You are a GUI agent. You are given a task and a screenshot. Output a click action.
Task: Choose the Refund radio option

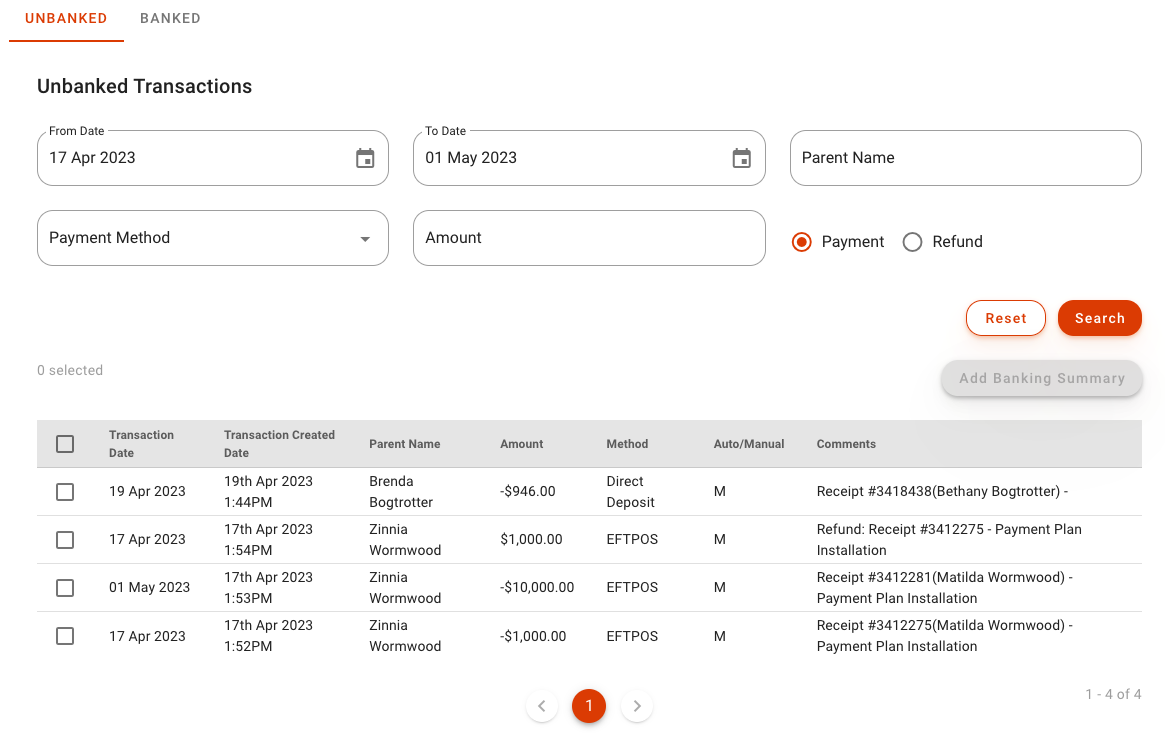pyautogui.click(x=912, y=242)
